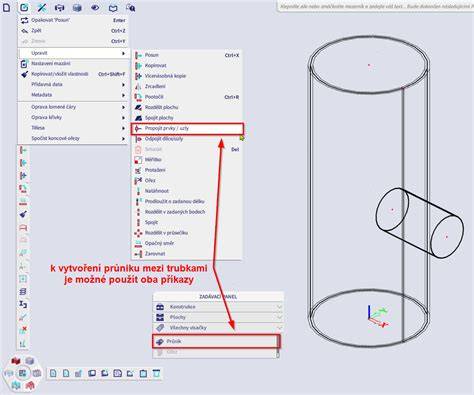This screenshot has width=474, height=395.
Task: Select Natáhnout submenu entry
Action: pos(187,191)
